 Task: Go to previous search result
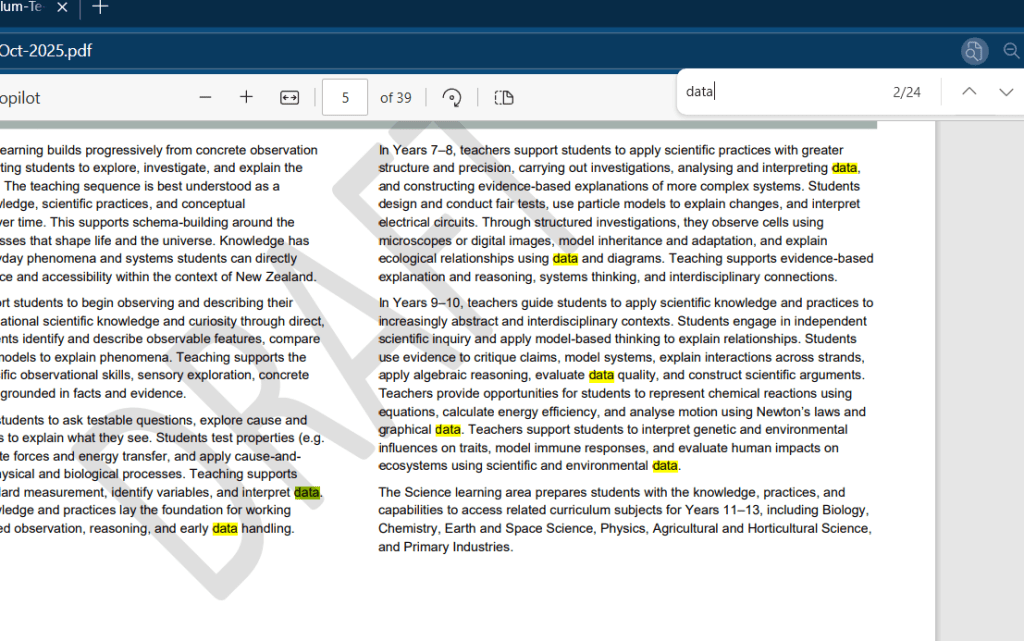click(x=968, y=92)
